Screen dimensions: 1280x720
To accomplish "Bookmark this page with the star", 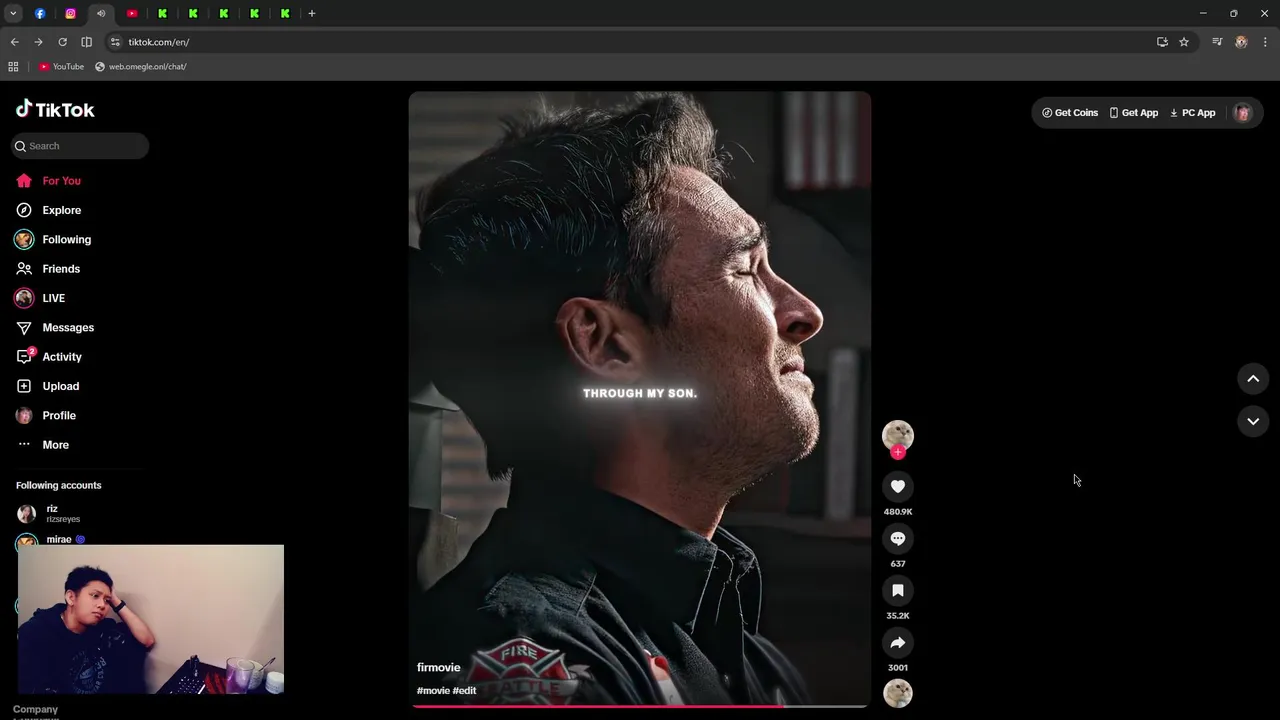I will tap(1184, 42).
